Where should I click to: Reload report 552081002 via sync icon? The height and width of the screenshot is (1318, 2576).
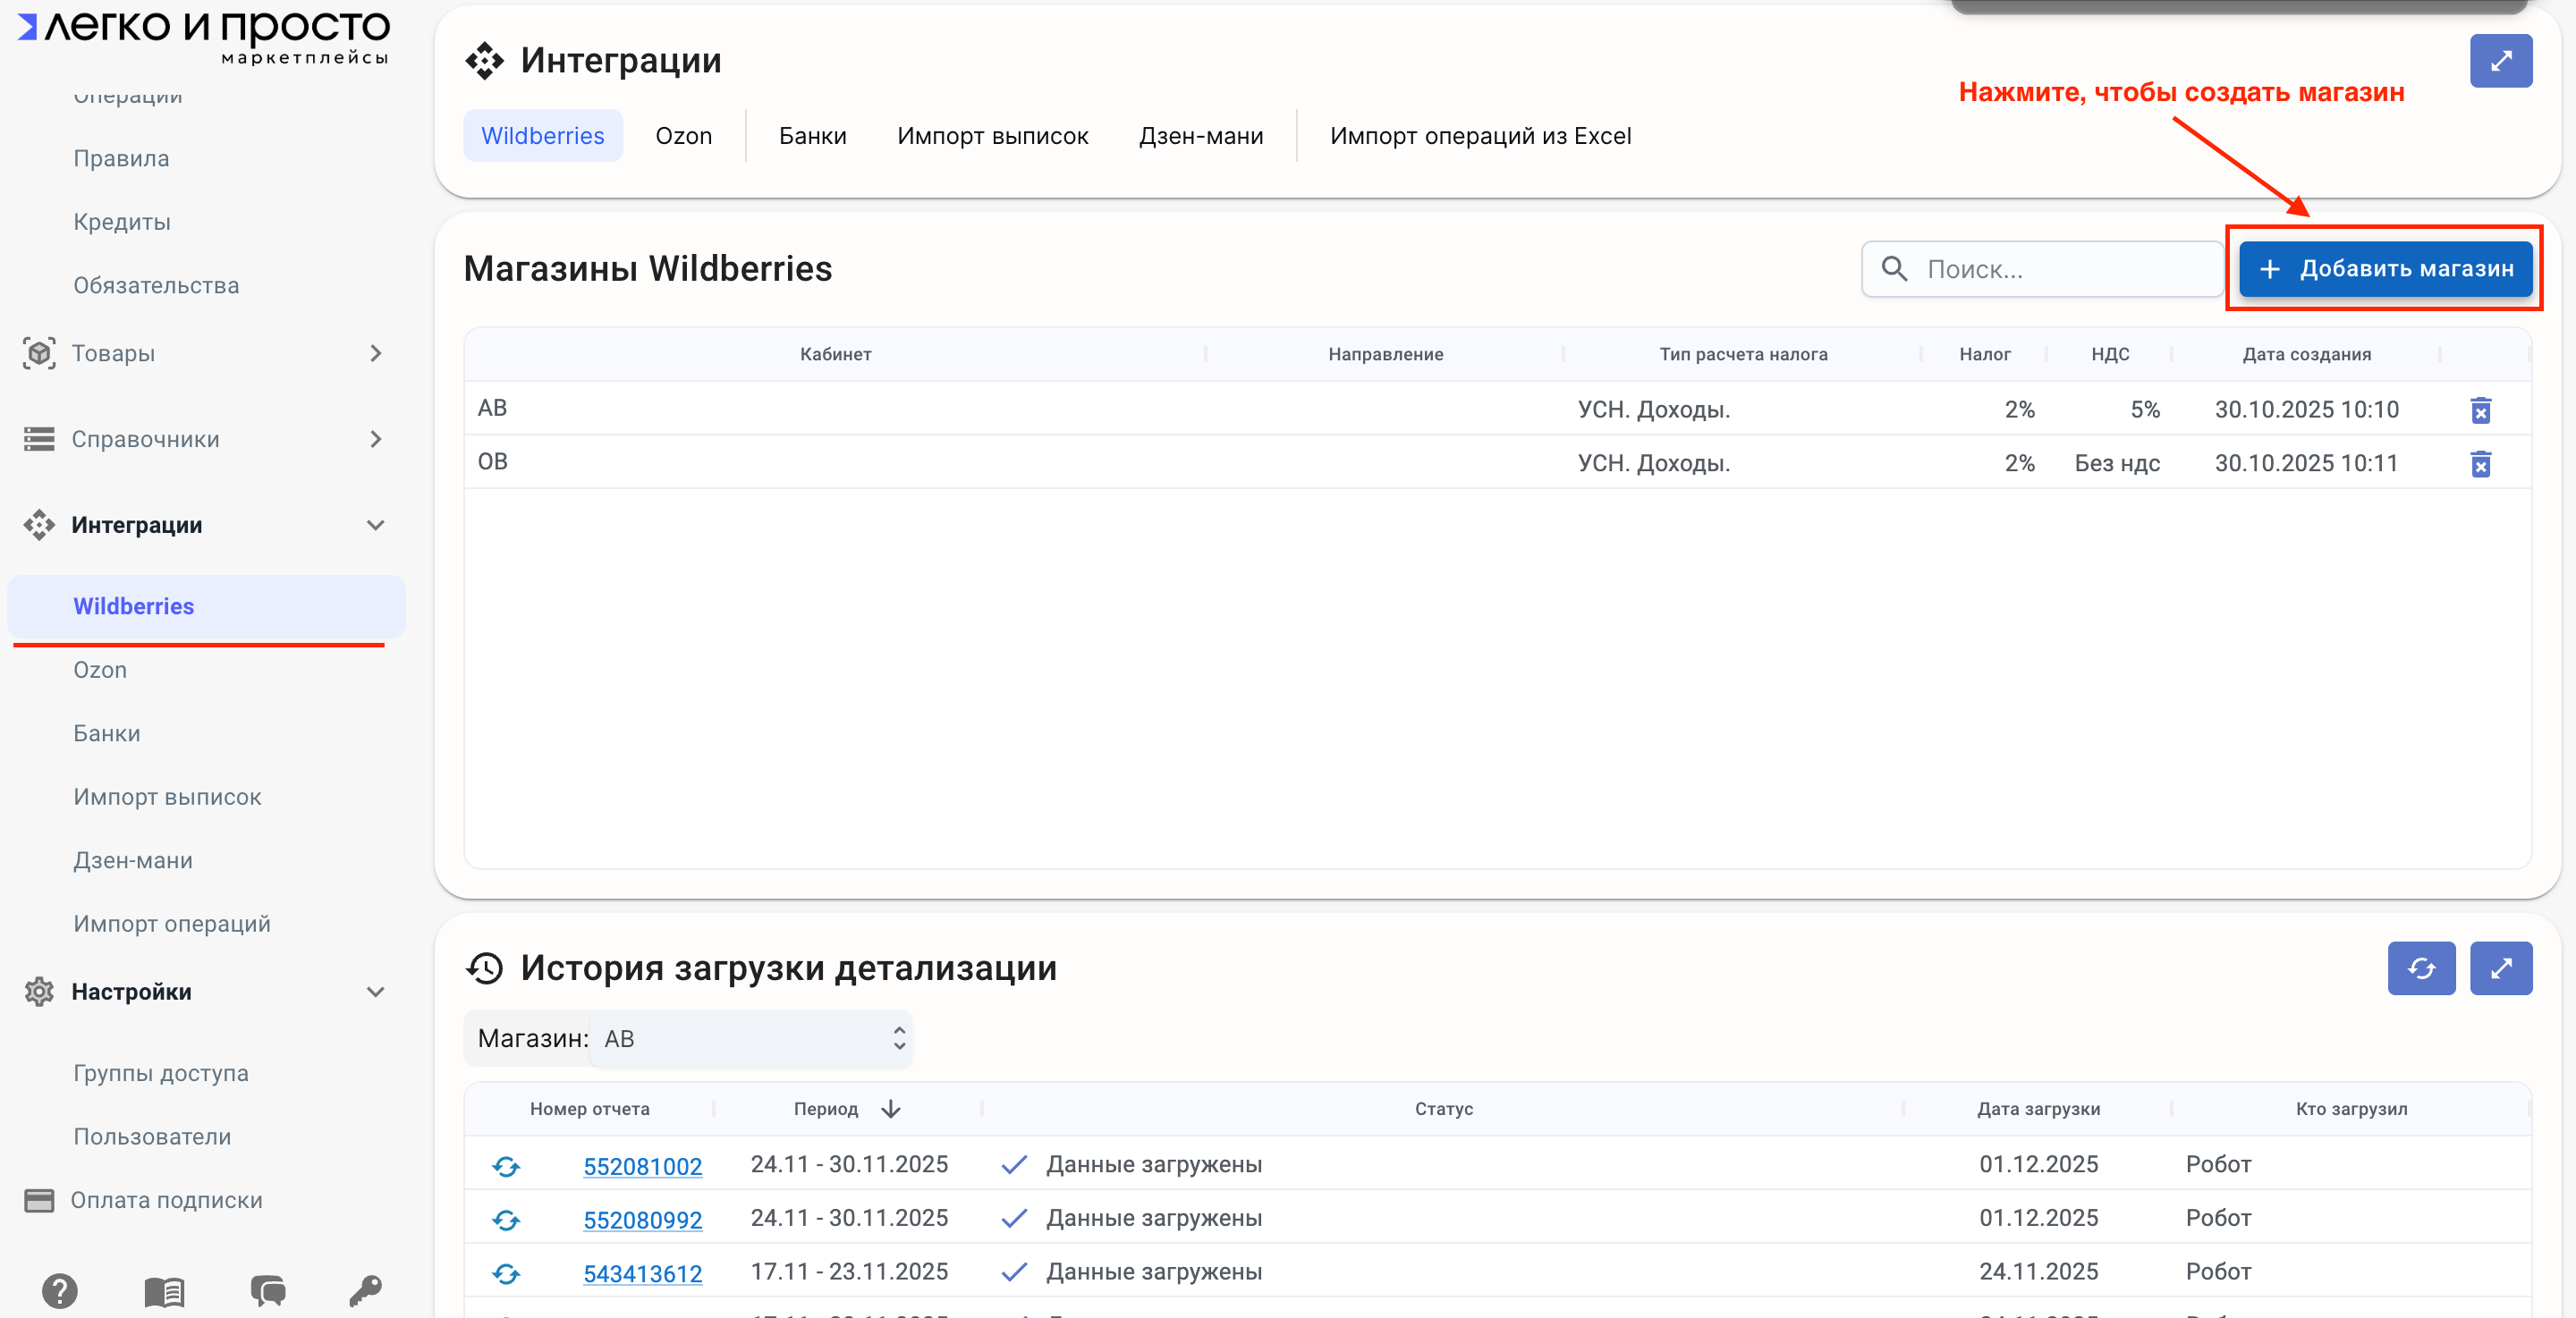pos(506,1166)
